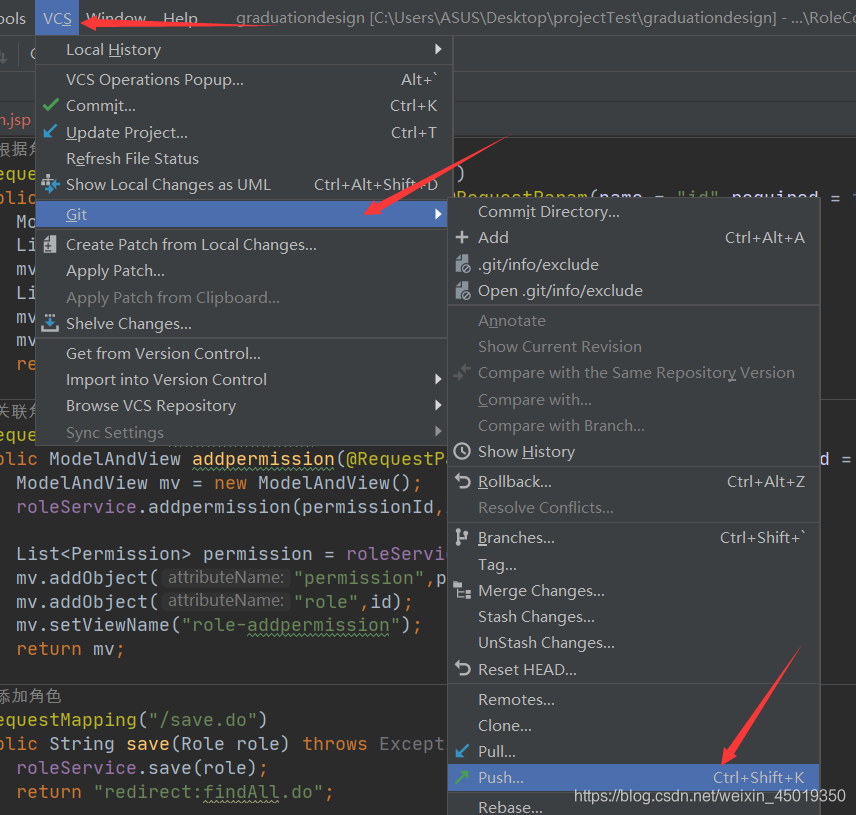The height and width of the screenshot is (815, 856).
Task: Select Compare with... entry
Action: [634, 400]
